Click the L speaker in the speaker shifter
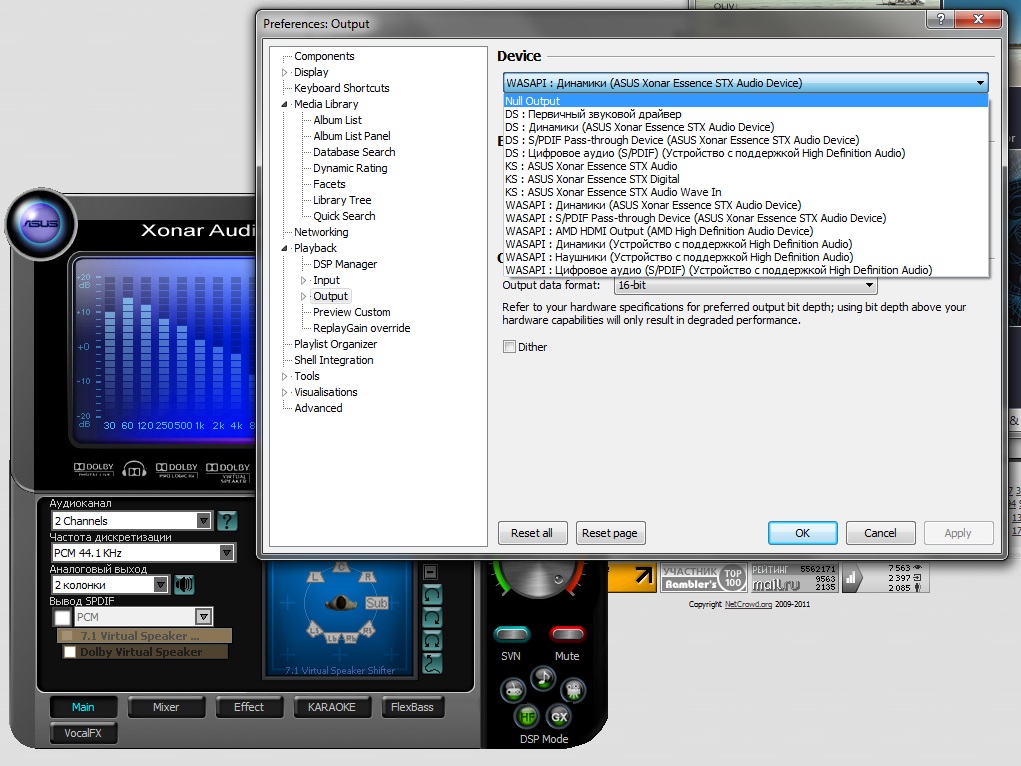Image resolution: width=1021 pixels, height=766 pixels. tap(316, 577)
